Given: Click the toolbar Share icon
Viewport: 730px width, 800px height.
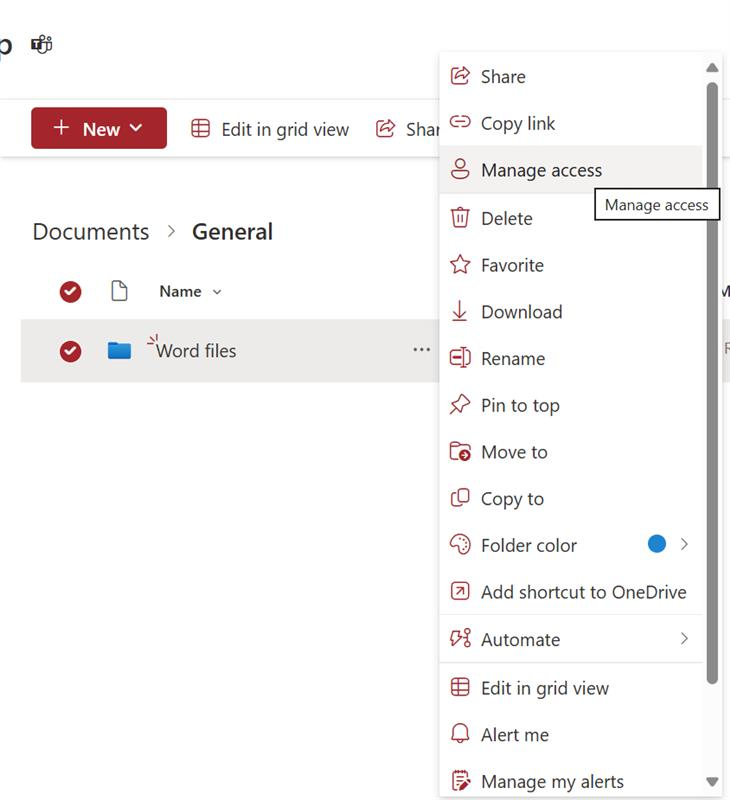Looking at the screenshot, I should tap(385, 129).
